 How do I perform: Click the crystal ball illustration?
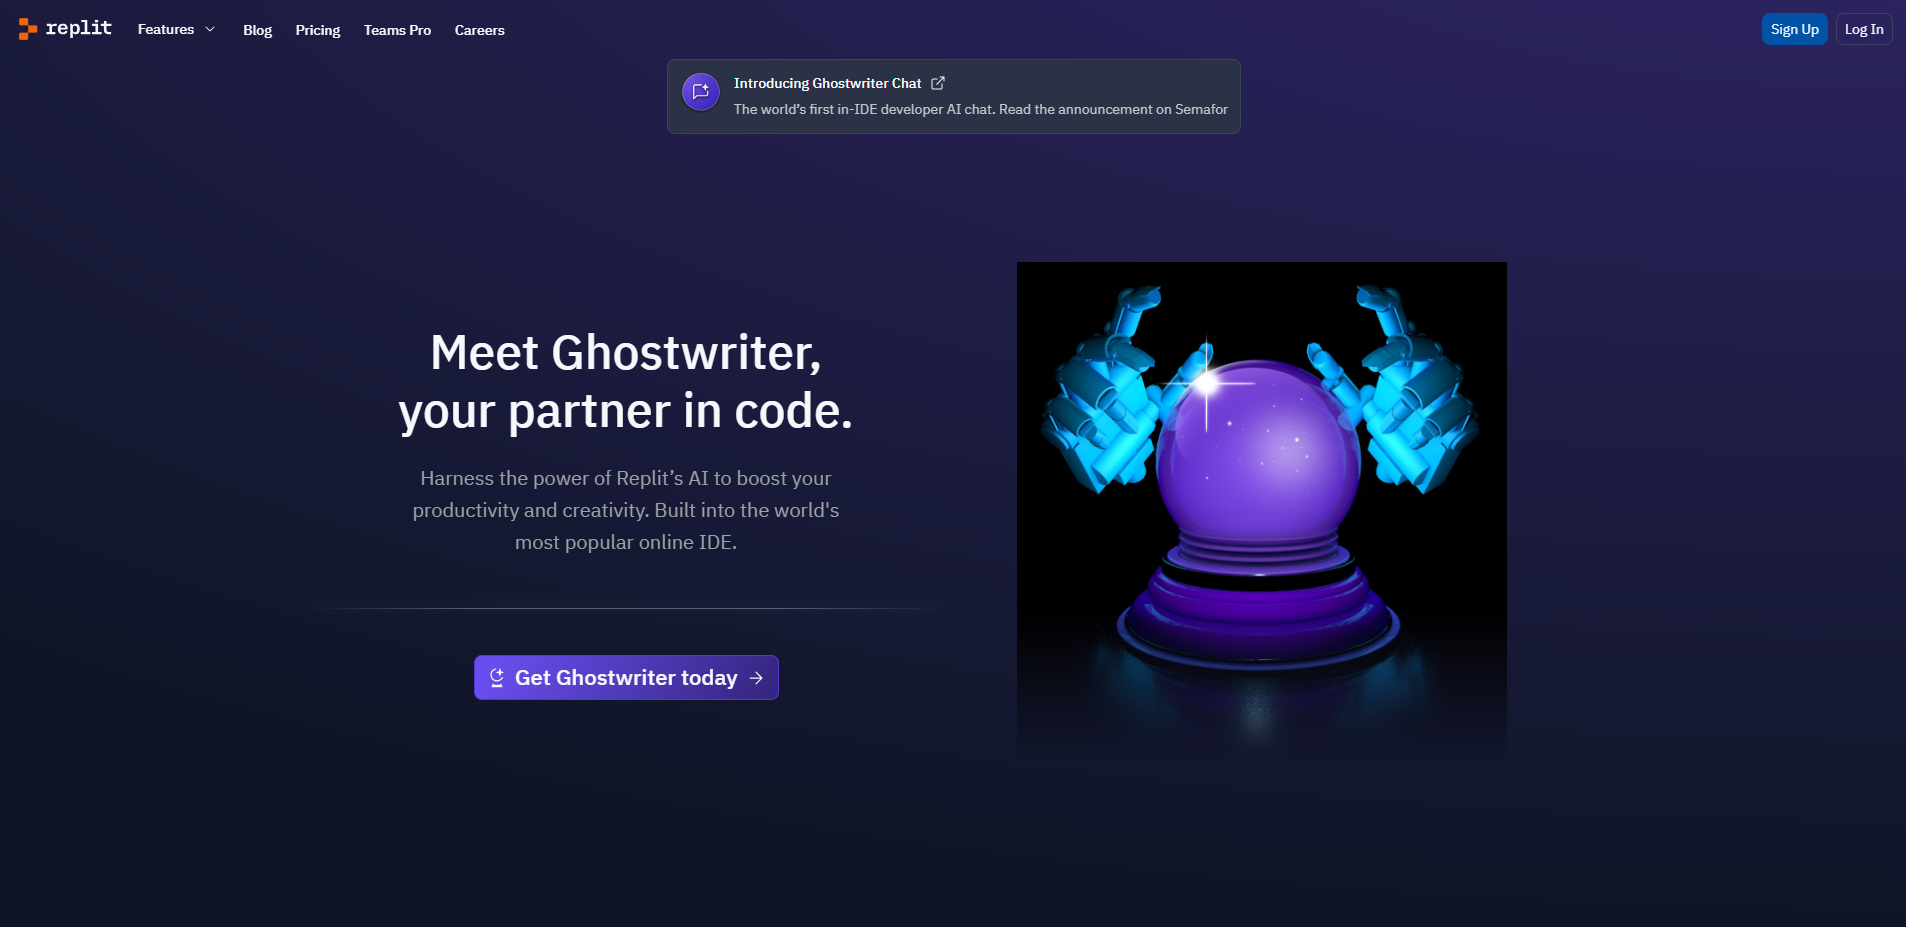click(1261, 507)
